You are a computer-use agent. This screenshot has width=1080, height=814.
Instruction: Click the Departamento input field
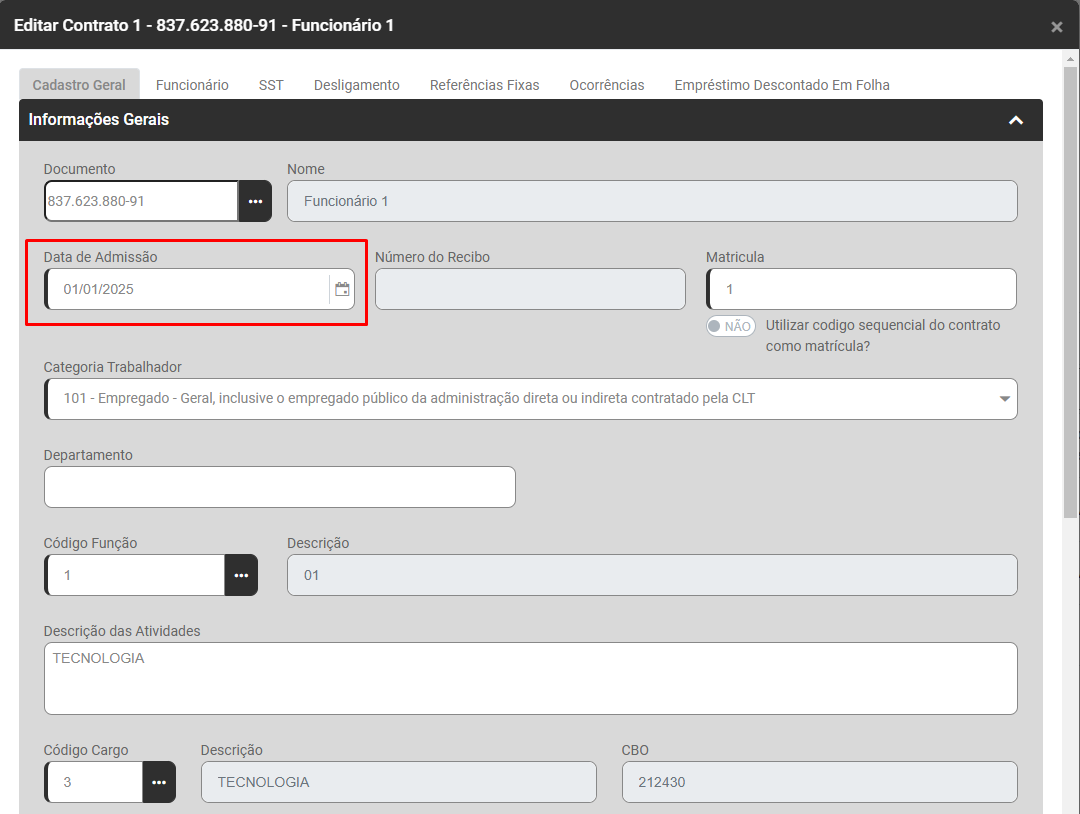click(280, 487)
